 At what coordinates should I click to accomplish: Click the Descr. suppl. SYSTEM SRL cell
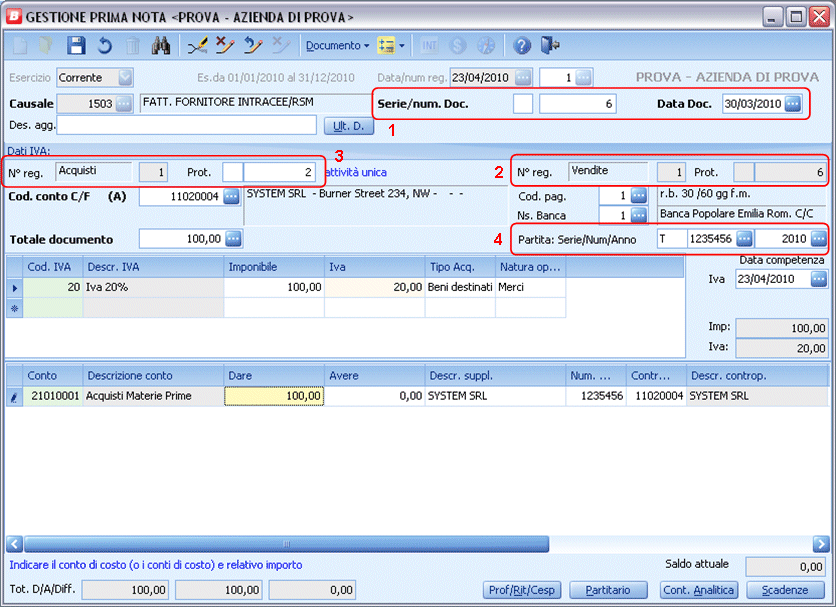[x=495, y=396]
